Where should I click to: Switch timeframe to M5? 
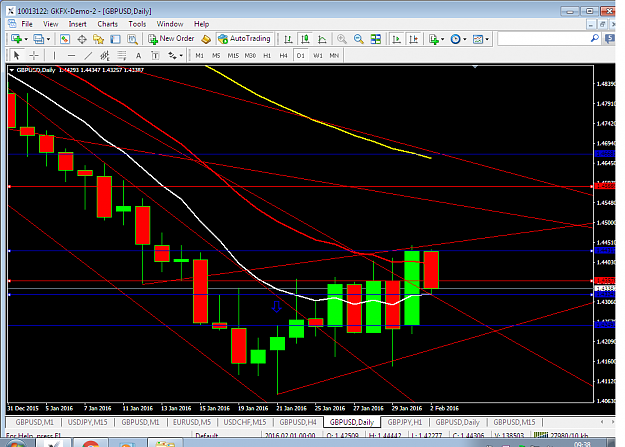tap(216, 55)
